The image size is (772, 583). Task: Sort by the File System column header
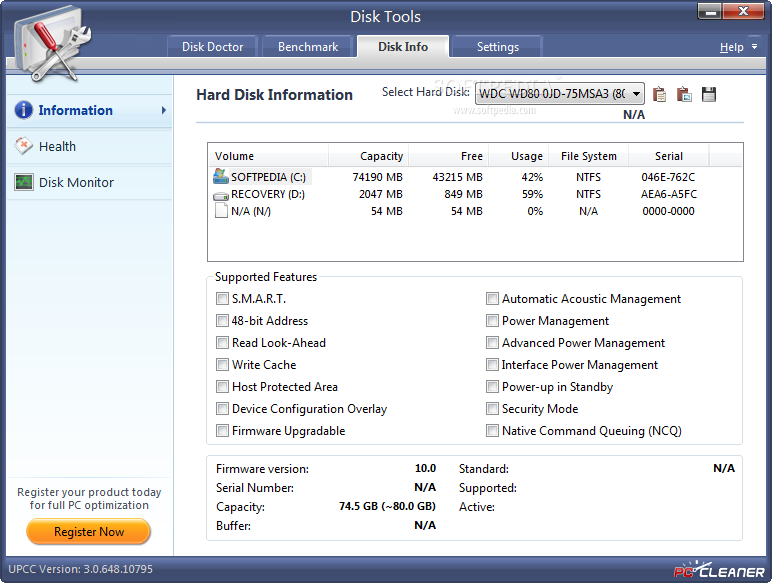tap(588, 156)
